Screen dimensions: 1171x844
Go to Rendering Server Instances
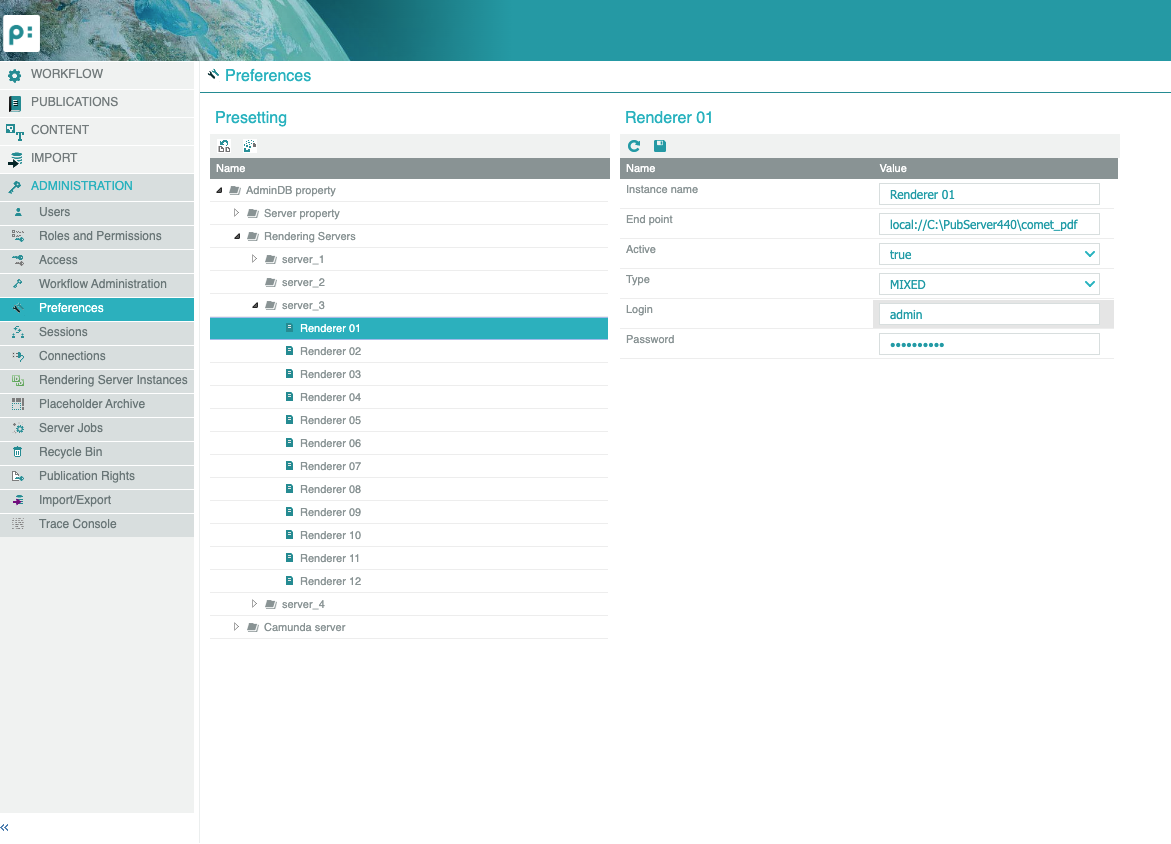(113, 380)
